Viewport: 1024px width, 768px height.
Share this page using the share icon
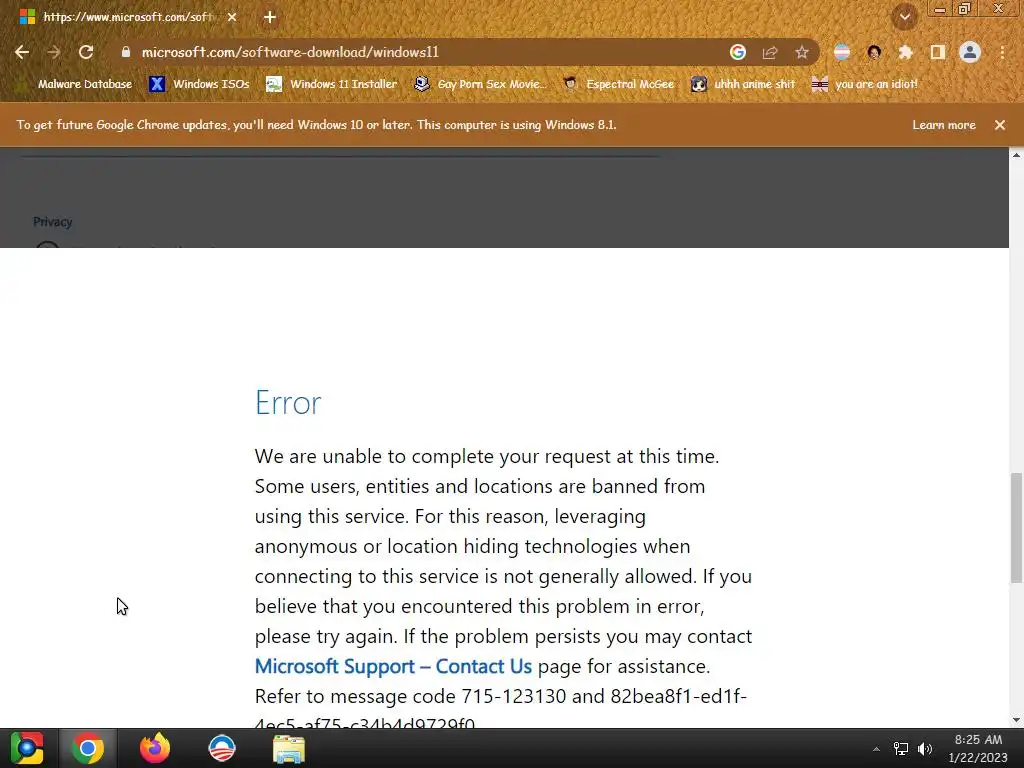[x=770, y=52]
